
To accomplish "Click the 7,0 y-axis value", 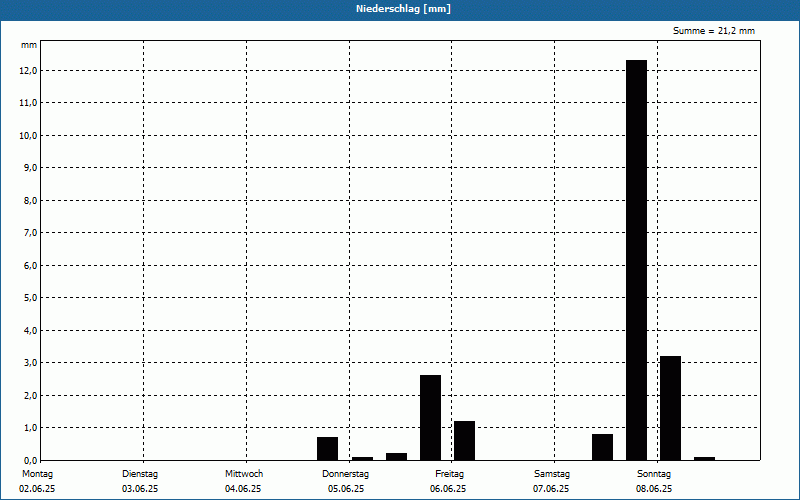I will coord(30,233).
